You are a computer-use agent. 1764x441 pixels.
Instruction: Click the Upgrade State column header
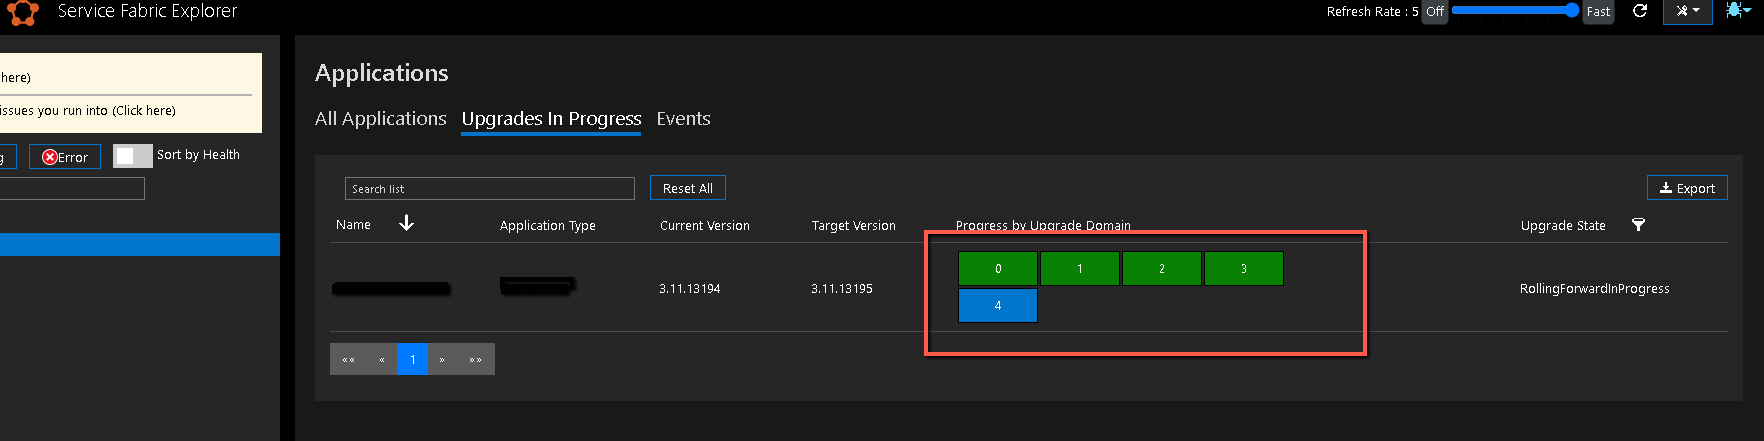1563,226
